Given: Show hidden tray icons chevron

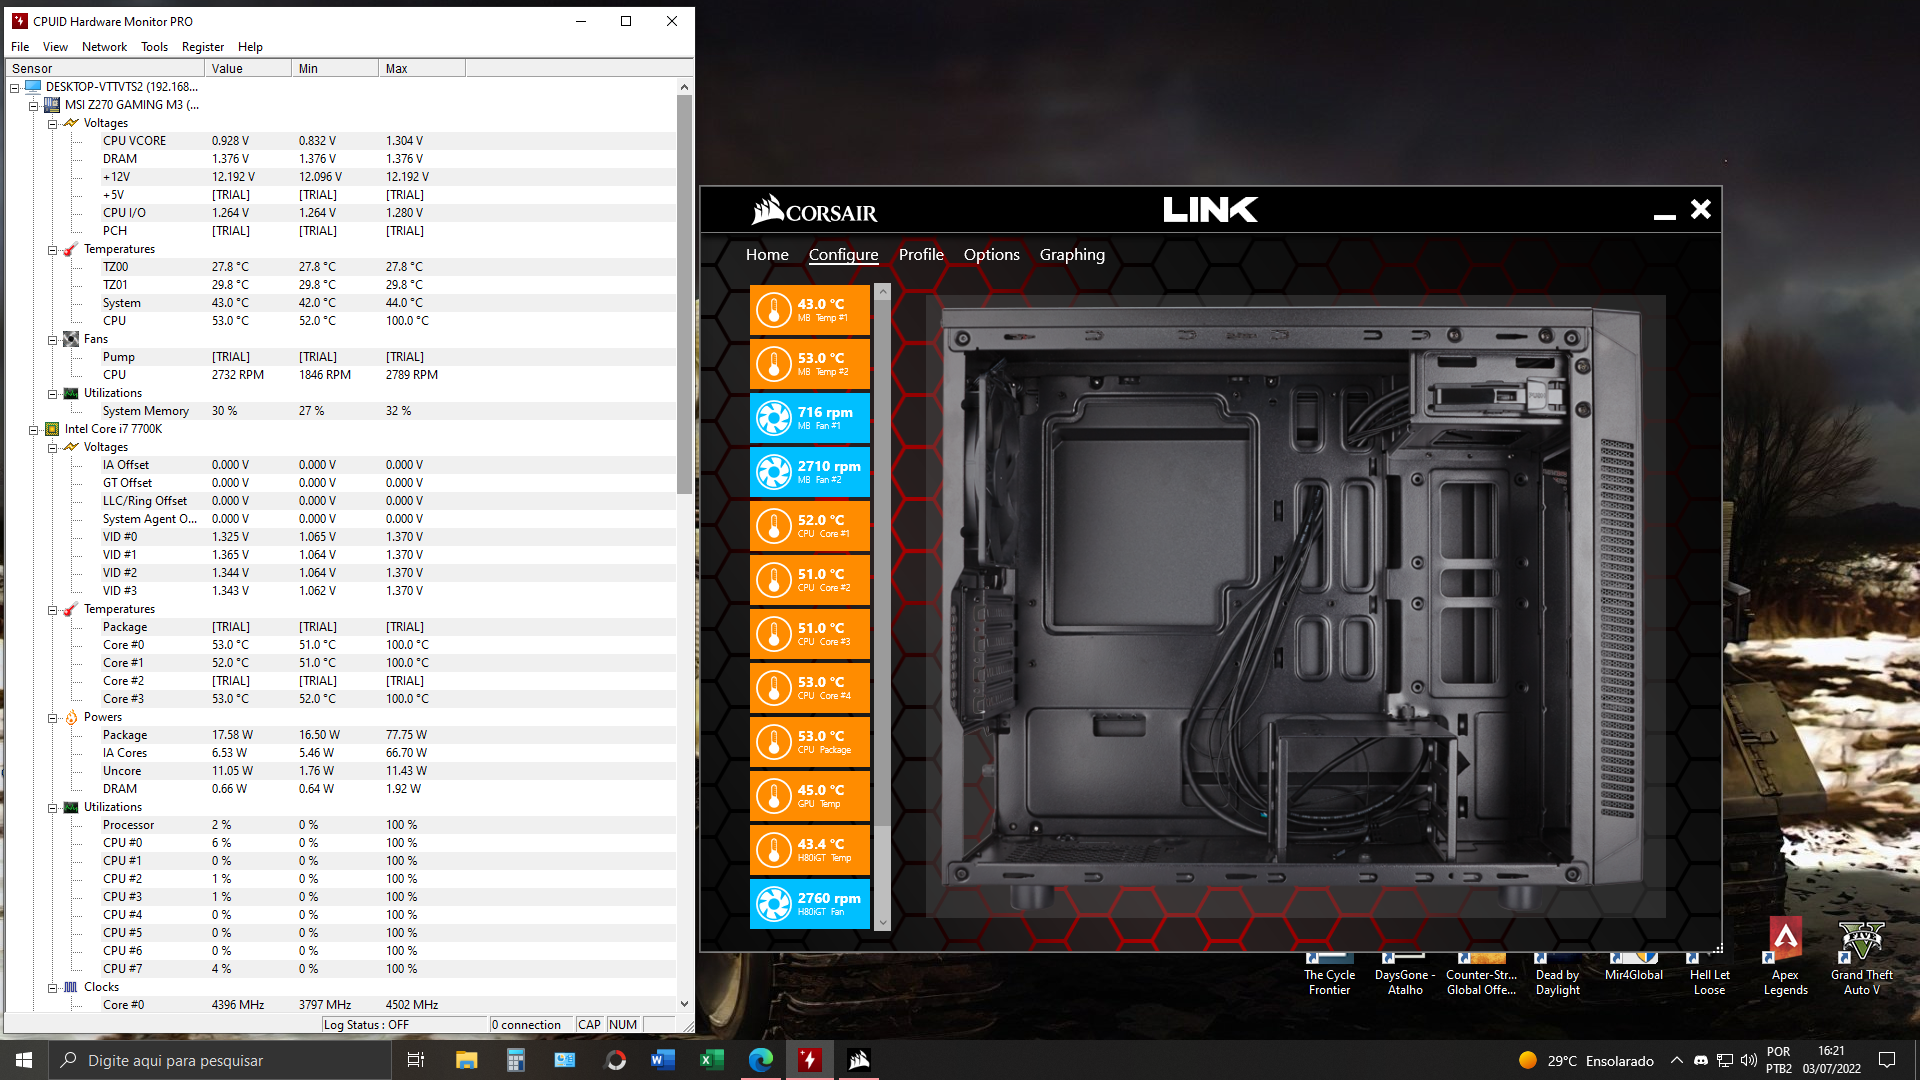Looking at the screenshot, I should click(1677, 1060).
